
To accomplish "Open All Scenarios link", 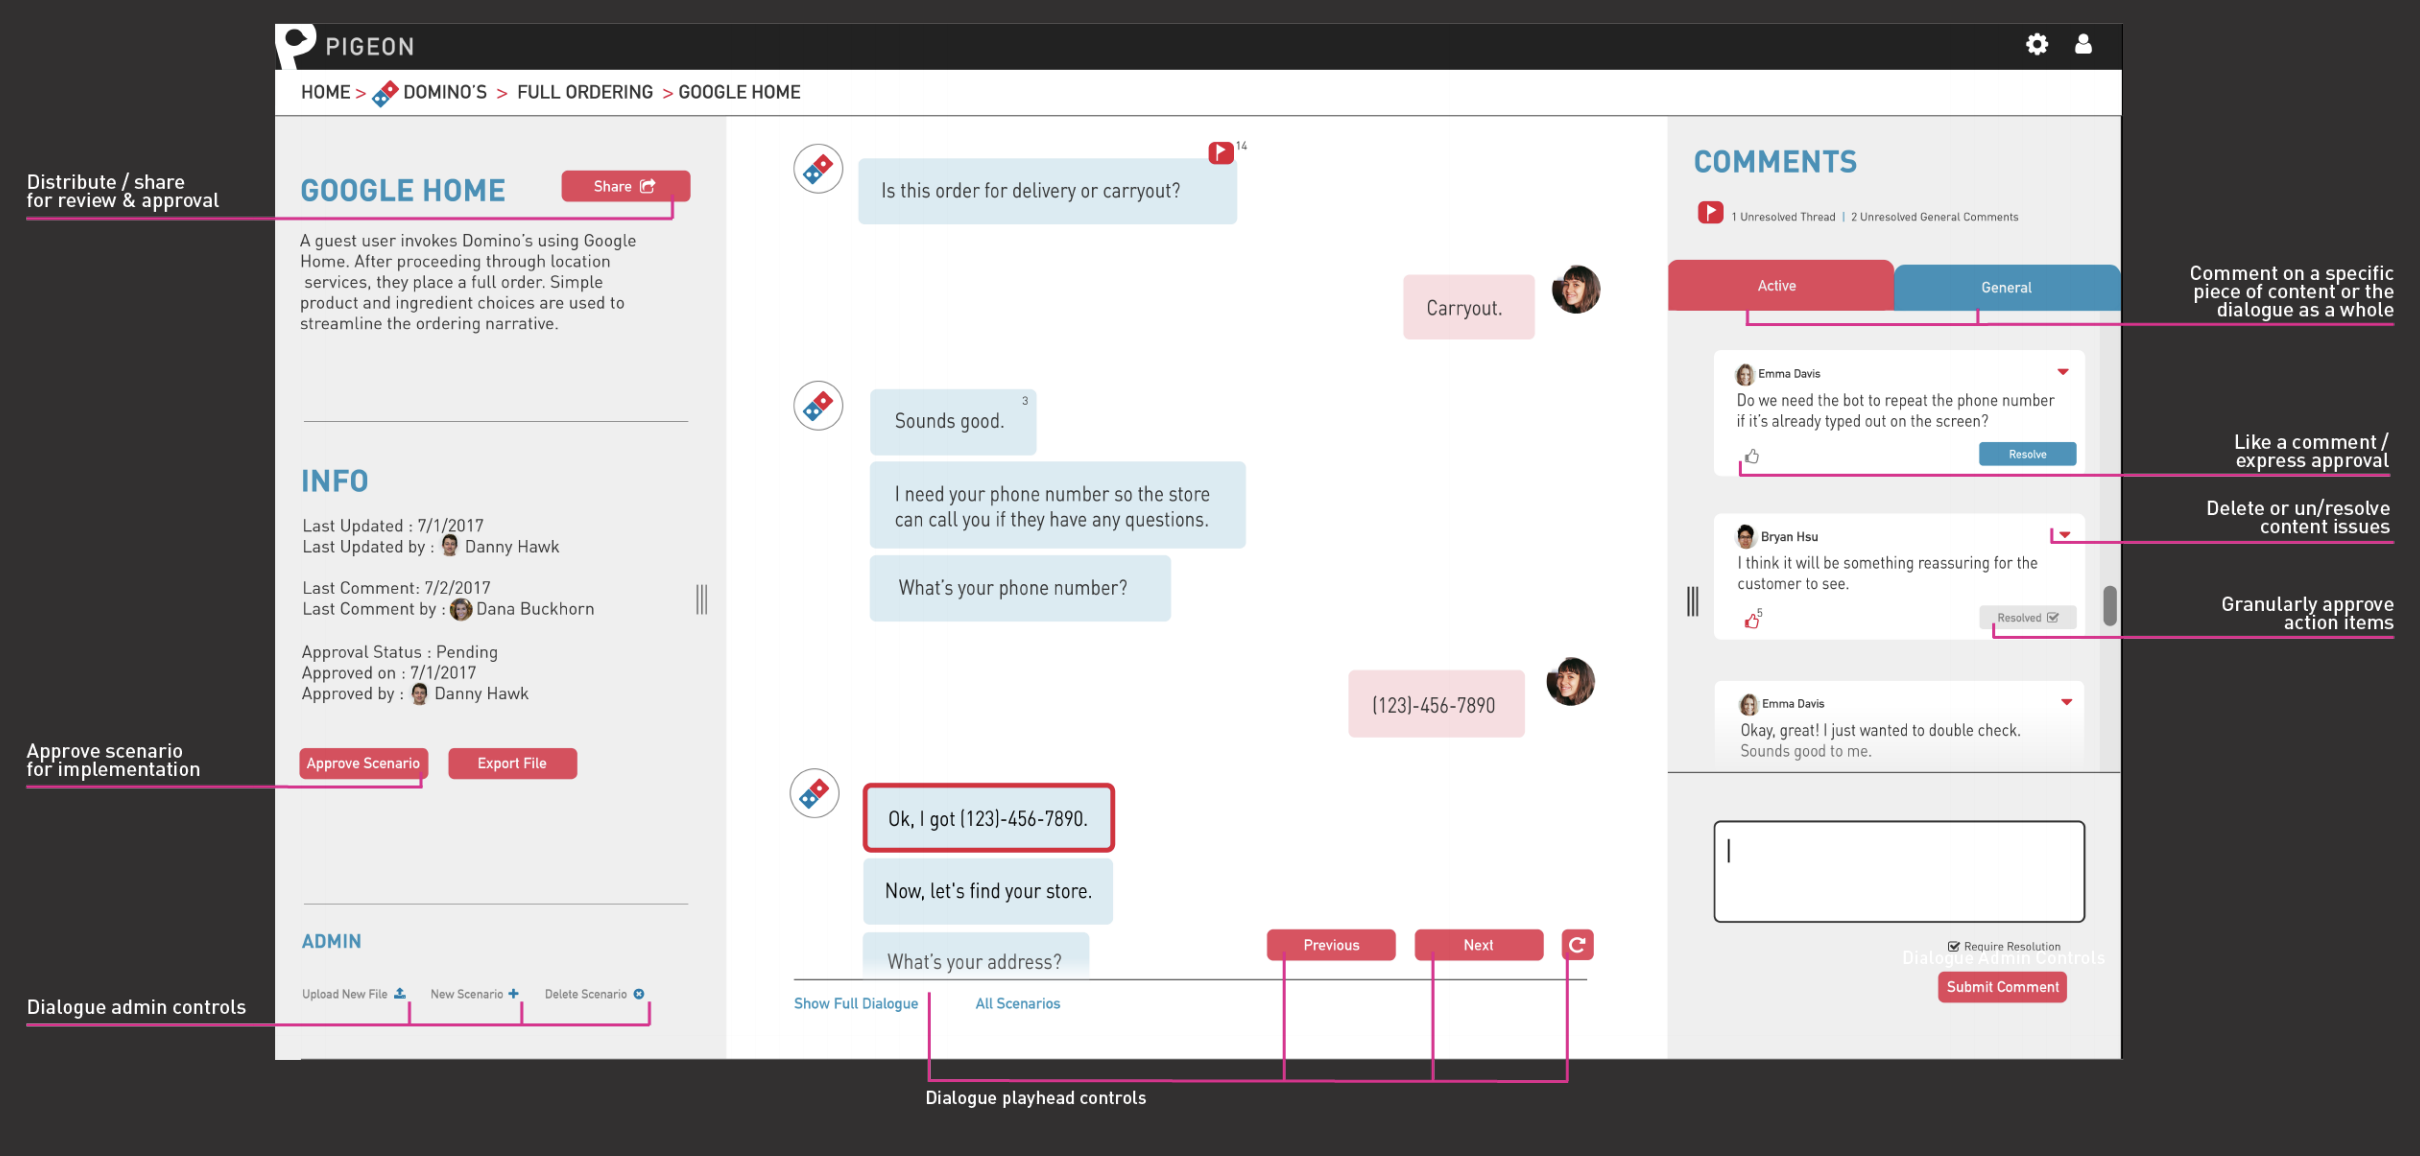I will click(x=1017, y=1004).
